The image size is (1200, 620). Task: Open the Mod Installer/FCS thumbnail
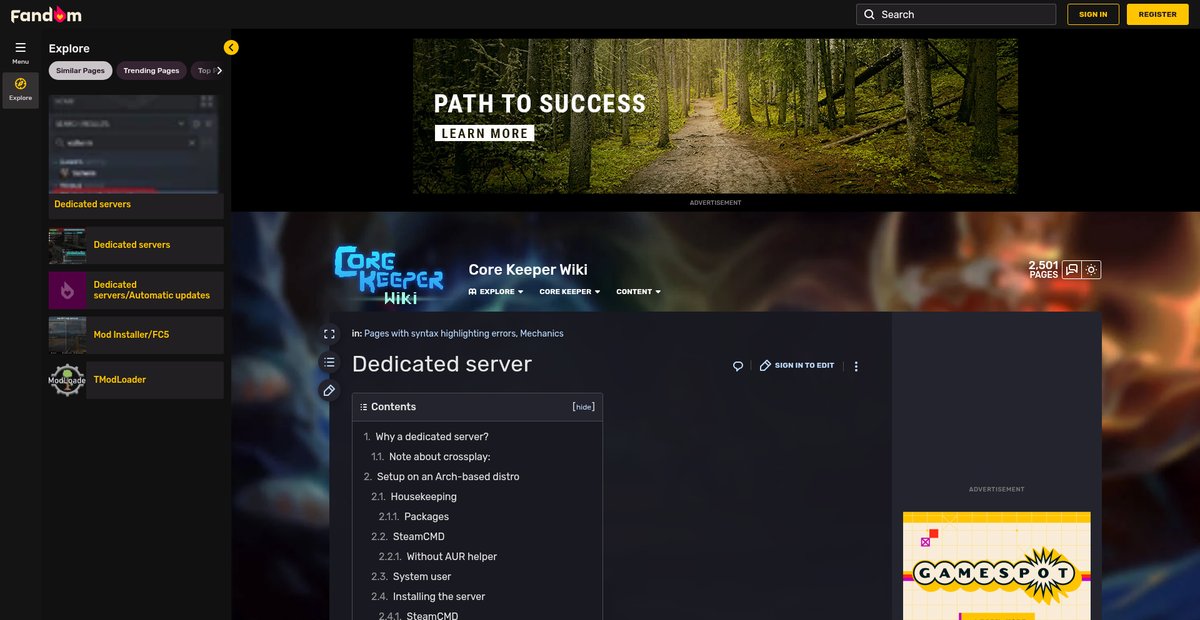pyautogui.click(x=67, y=335)
